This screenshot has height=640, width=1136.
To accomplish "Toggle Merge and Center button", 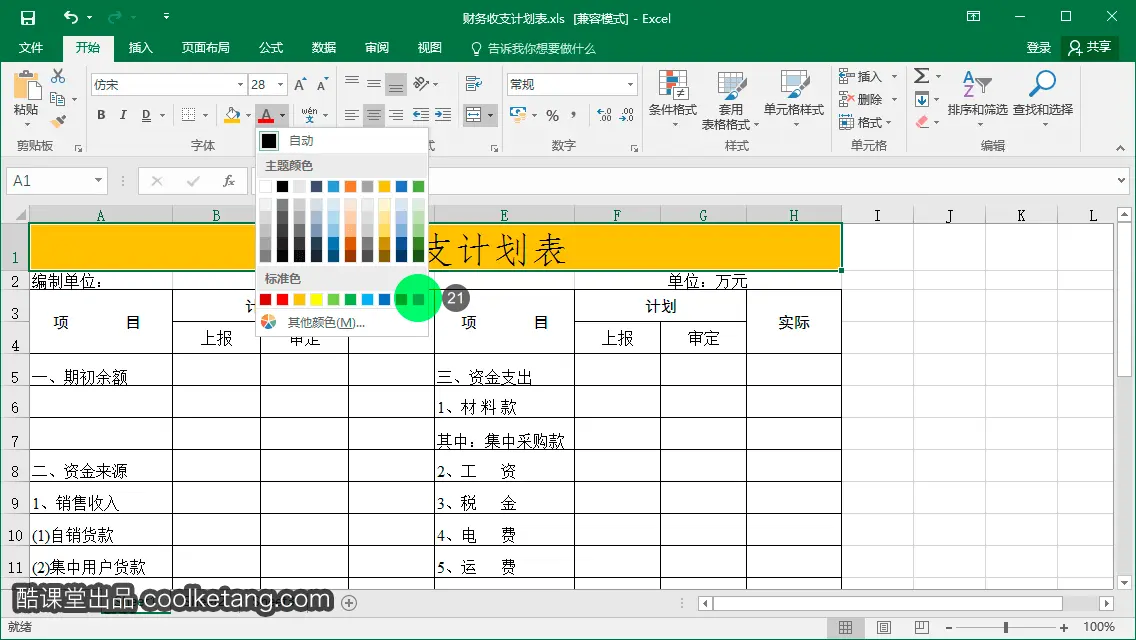I will click(x=473, y=115).
